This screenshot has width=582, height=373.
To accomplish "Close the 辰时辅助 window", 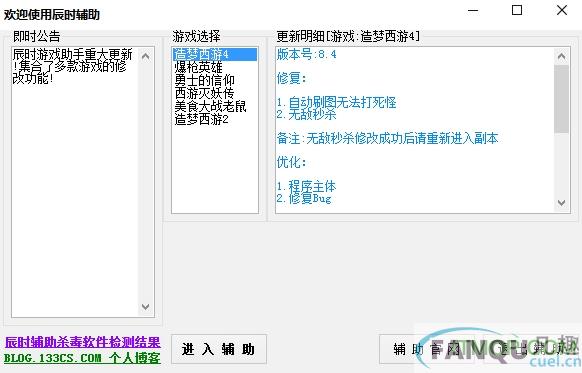I will click(562, 10).
